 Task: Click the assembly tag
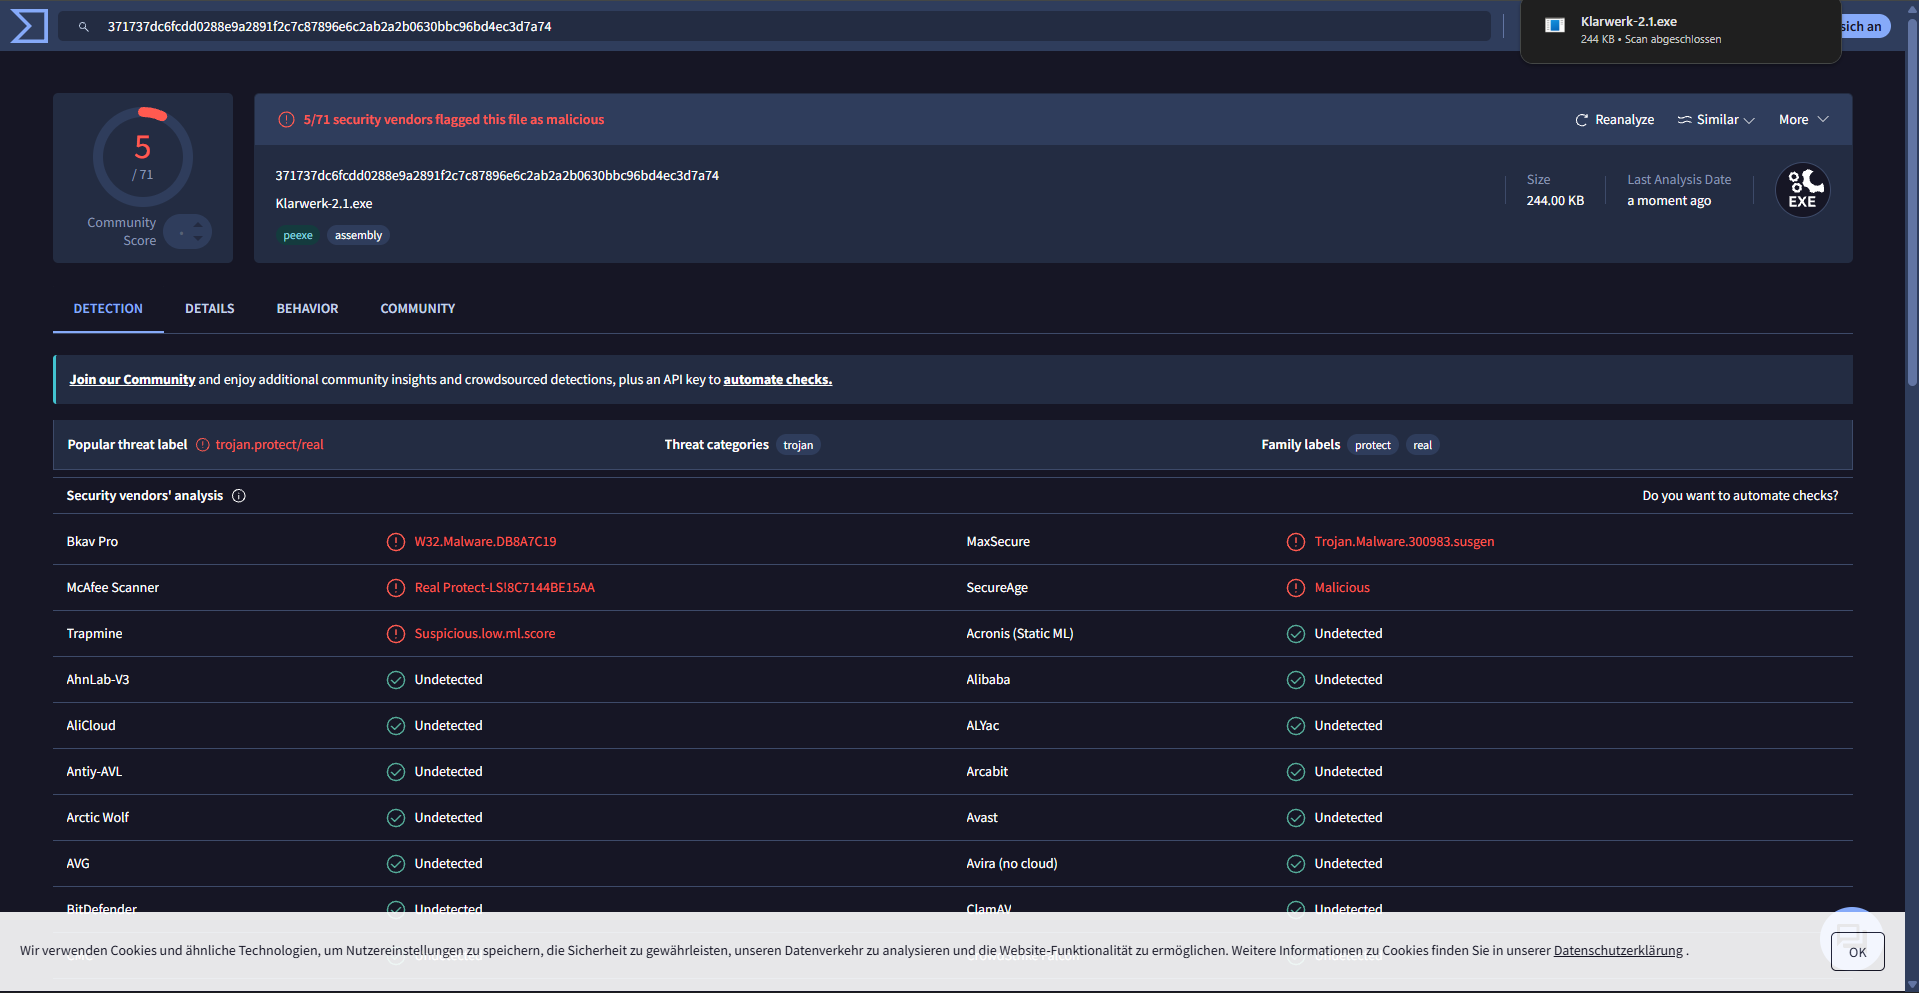tap(358, 236)
